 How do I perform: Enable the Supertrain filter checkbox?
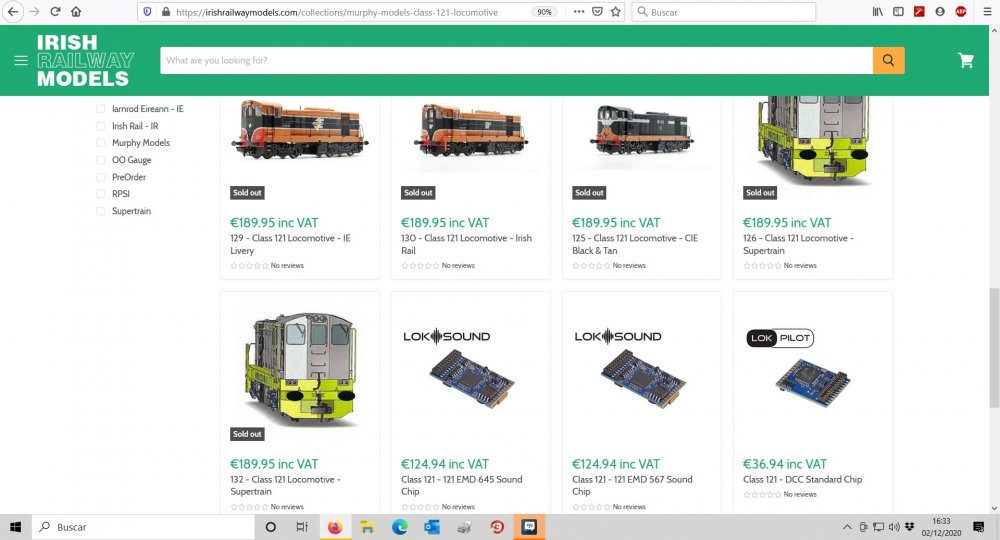100,211
